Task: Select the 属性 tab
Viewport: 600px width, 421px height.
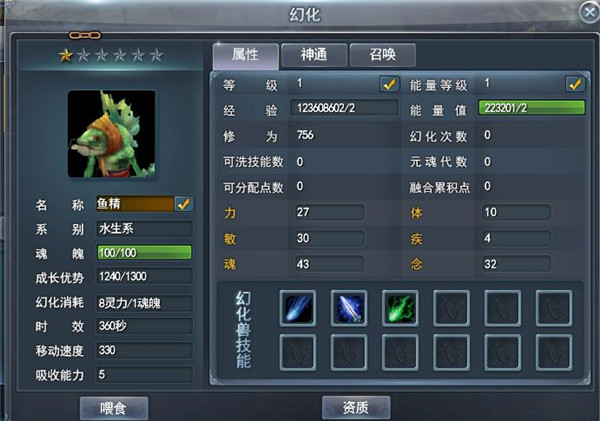Action: (x=246, y=55)
